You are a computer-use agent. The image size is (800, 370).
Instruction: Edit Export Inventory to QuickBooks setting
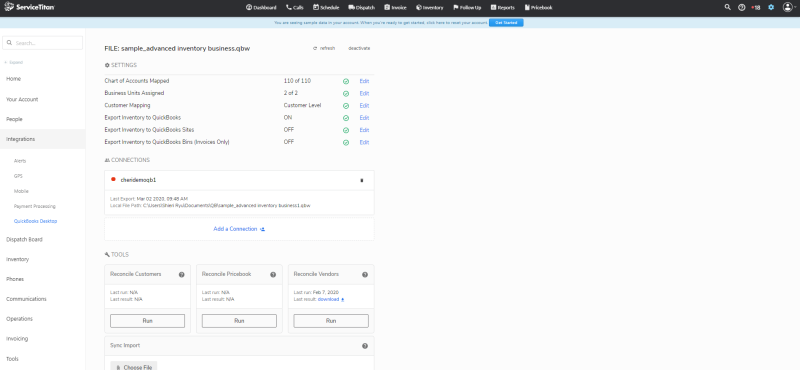point(364,118)
